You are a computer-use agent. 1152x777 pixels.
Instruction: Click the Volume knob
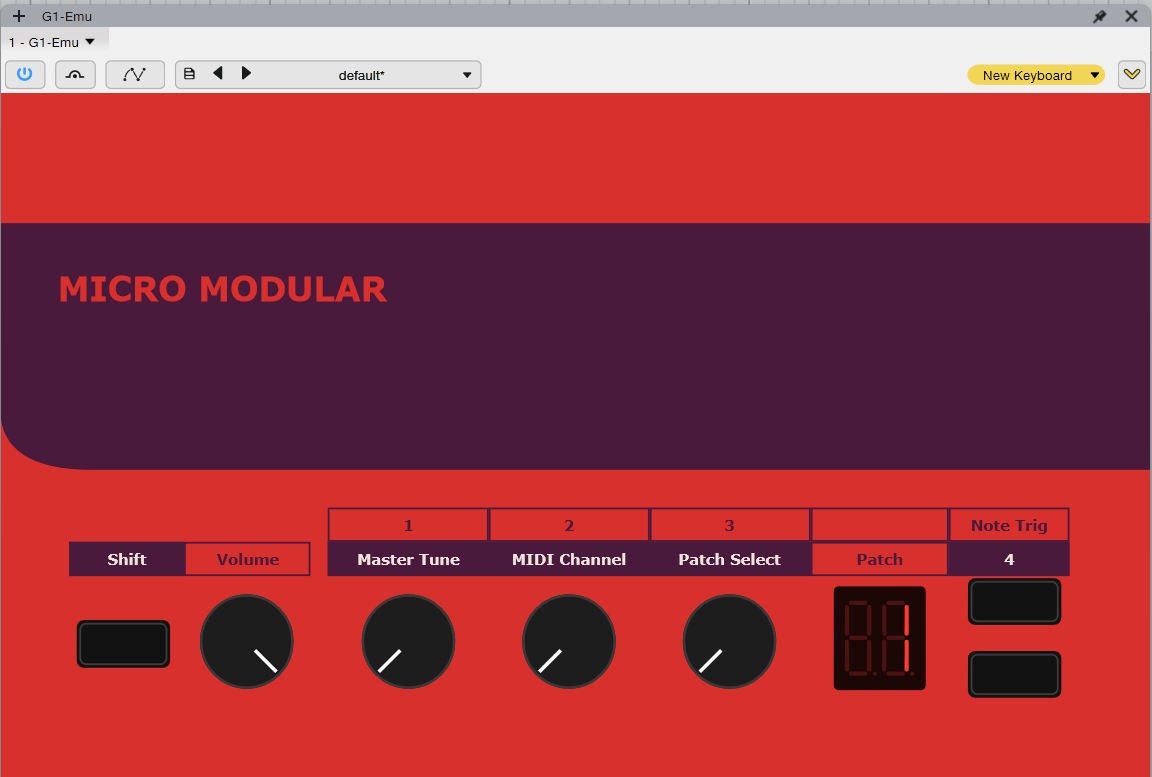[x=247, y=641]
